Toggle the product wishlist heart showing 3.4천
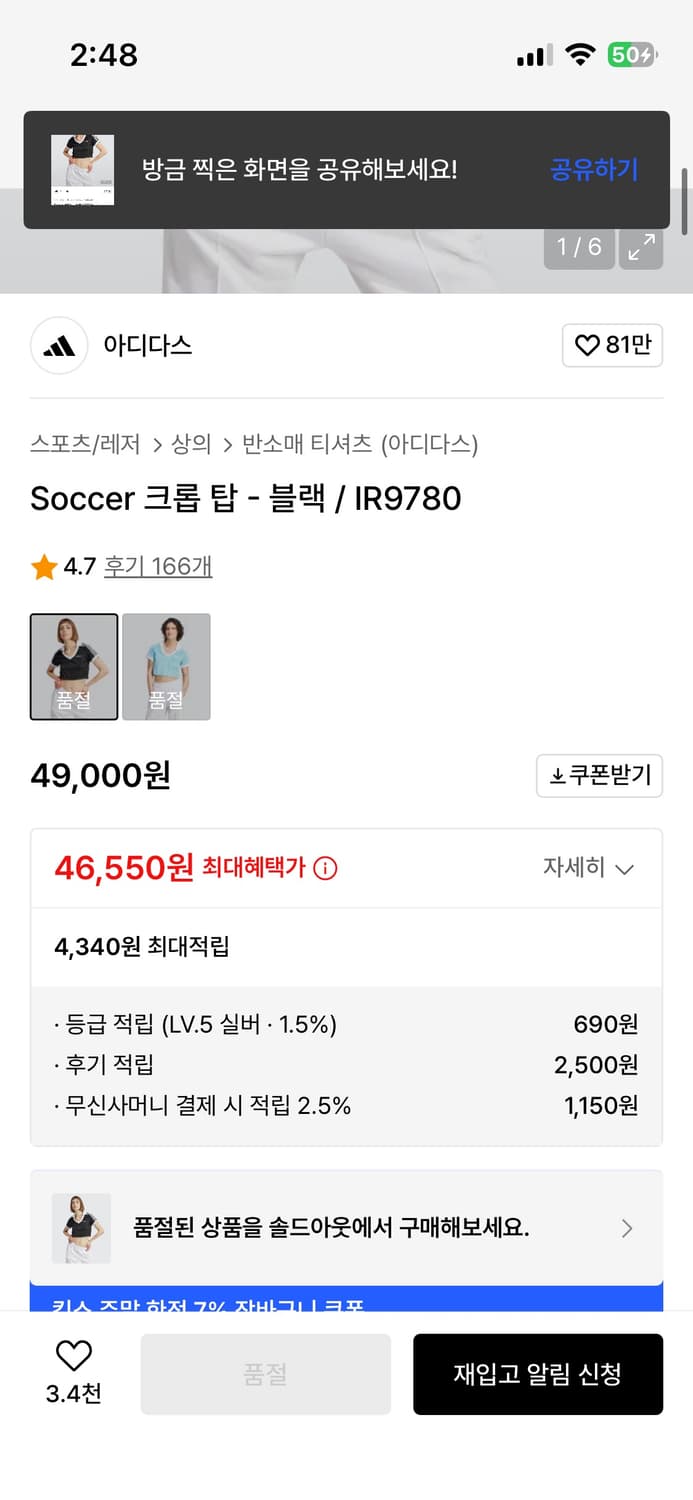The width and height of the screenshot is (693, 1500). pos(72,1362)
